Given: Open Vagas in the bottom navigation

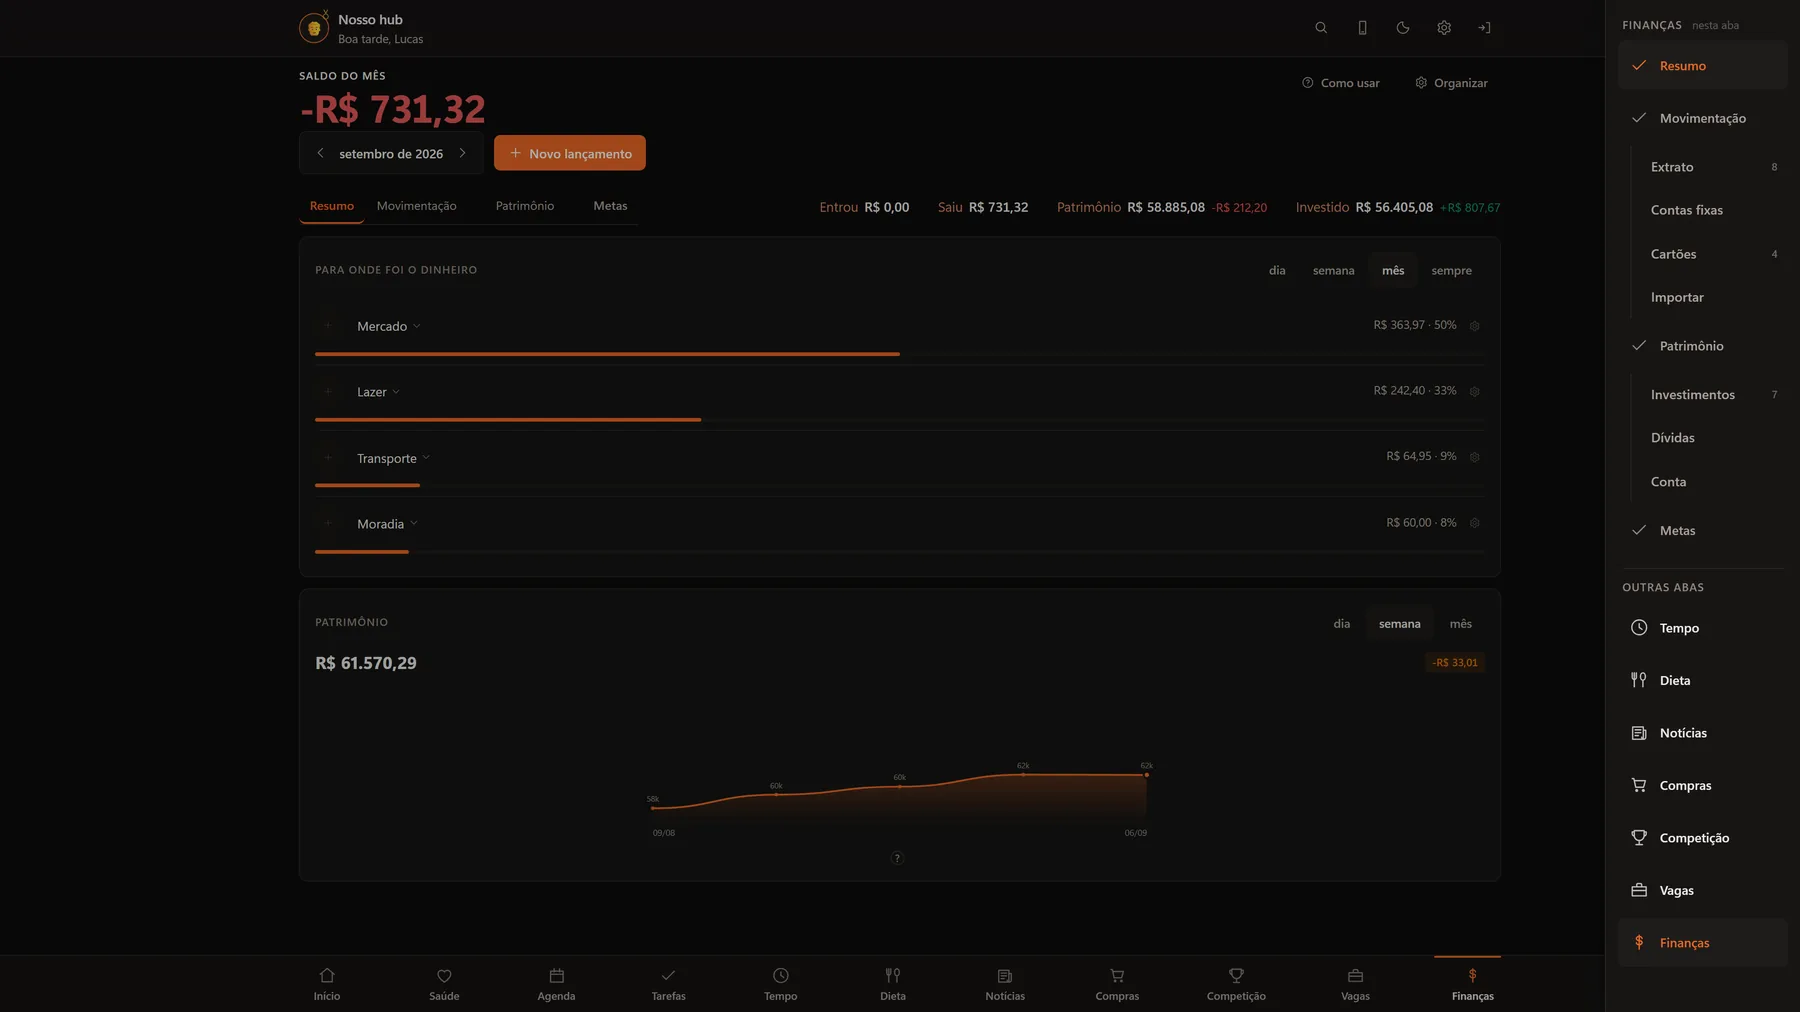Looking at the screenshot, I should click(1355, 984).
